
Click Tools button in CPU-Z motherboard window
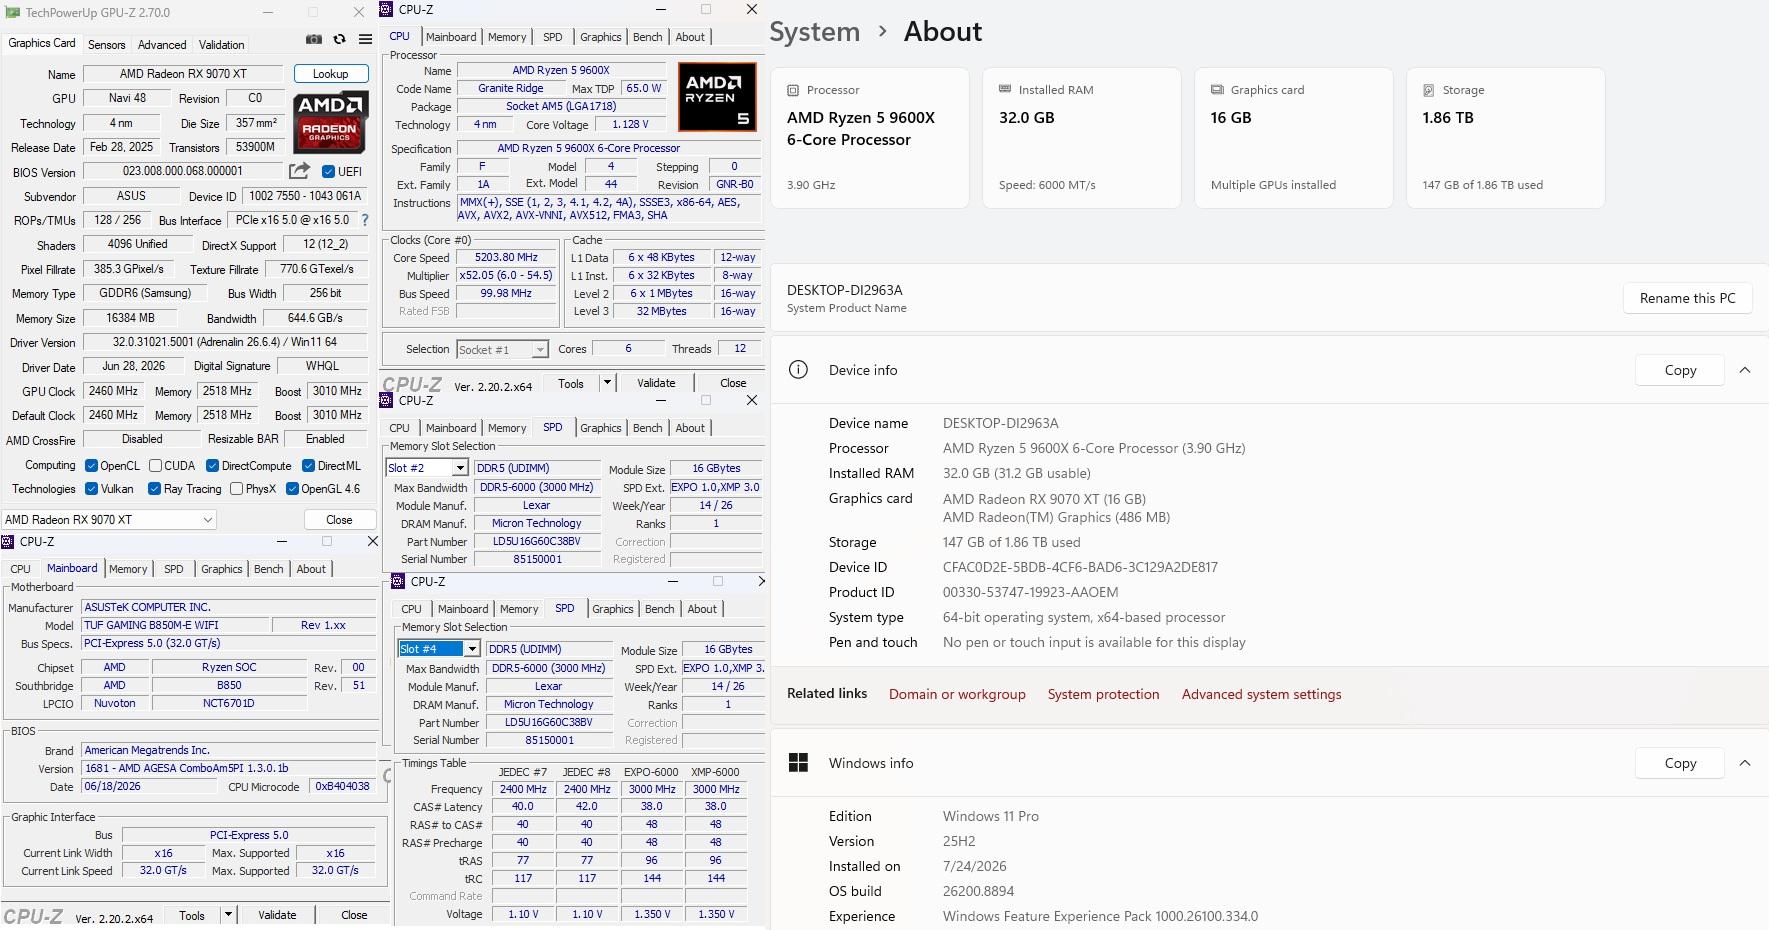[x=192, y=915]
